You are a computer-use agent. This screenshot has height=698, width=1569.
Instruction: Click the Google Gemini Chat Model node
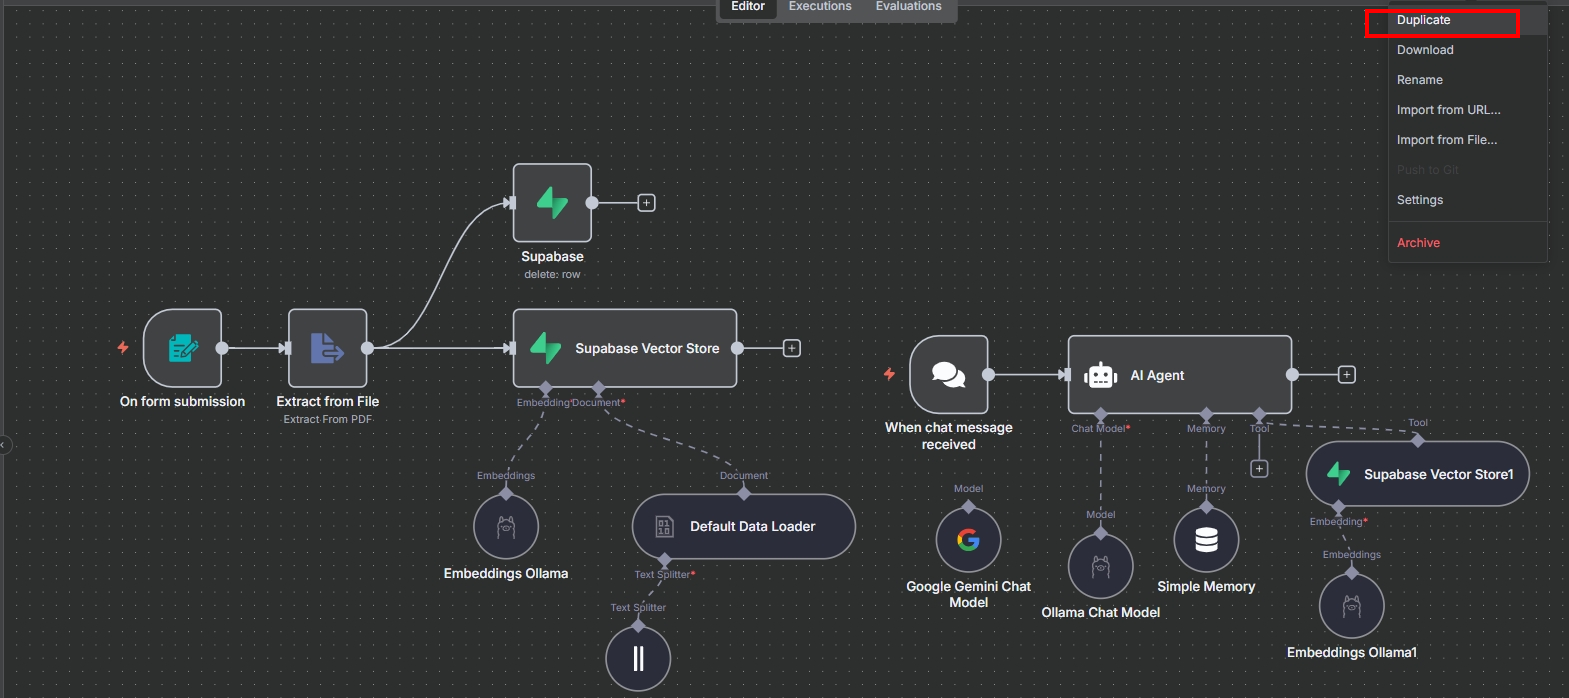point(968,540)
